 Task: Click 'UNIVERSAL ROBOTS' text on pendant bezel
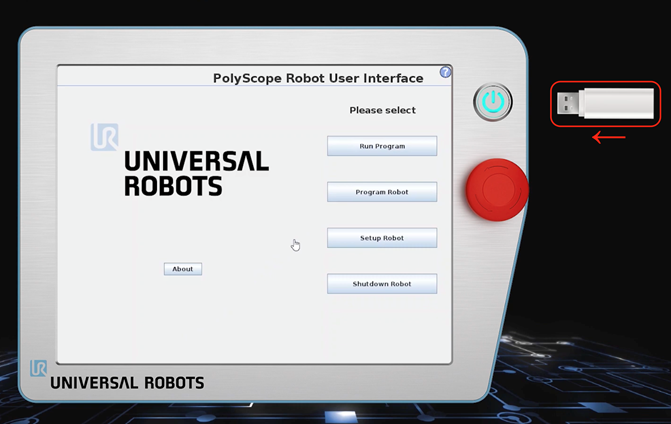(x=127, y=383)
